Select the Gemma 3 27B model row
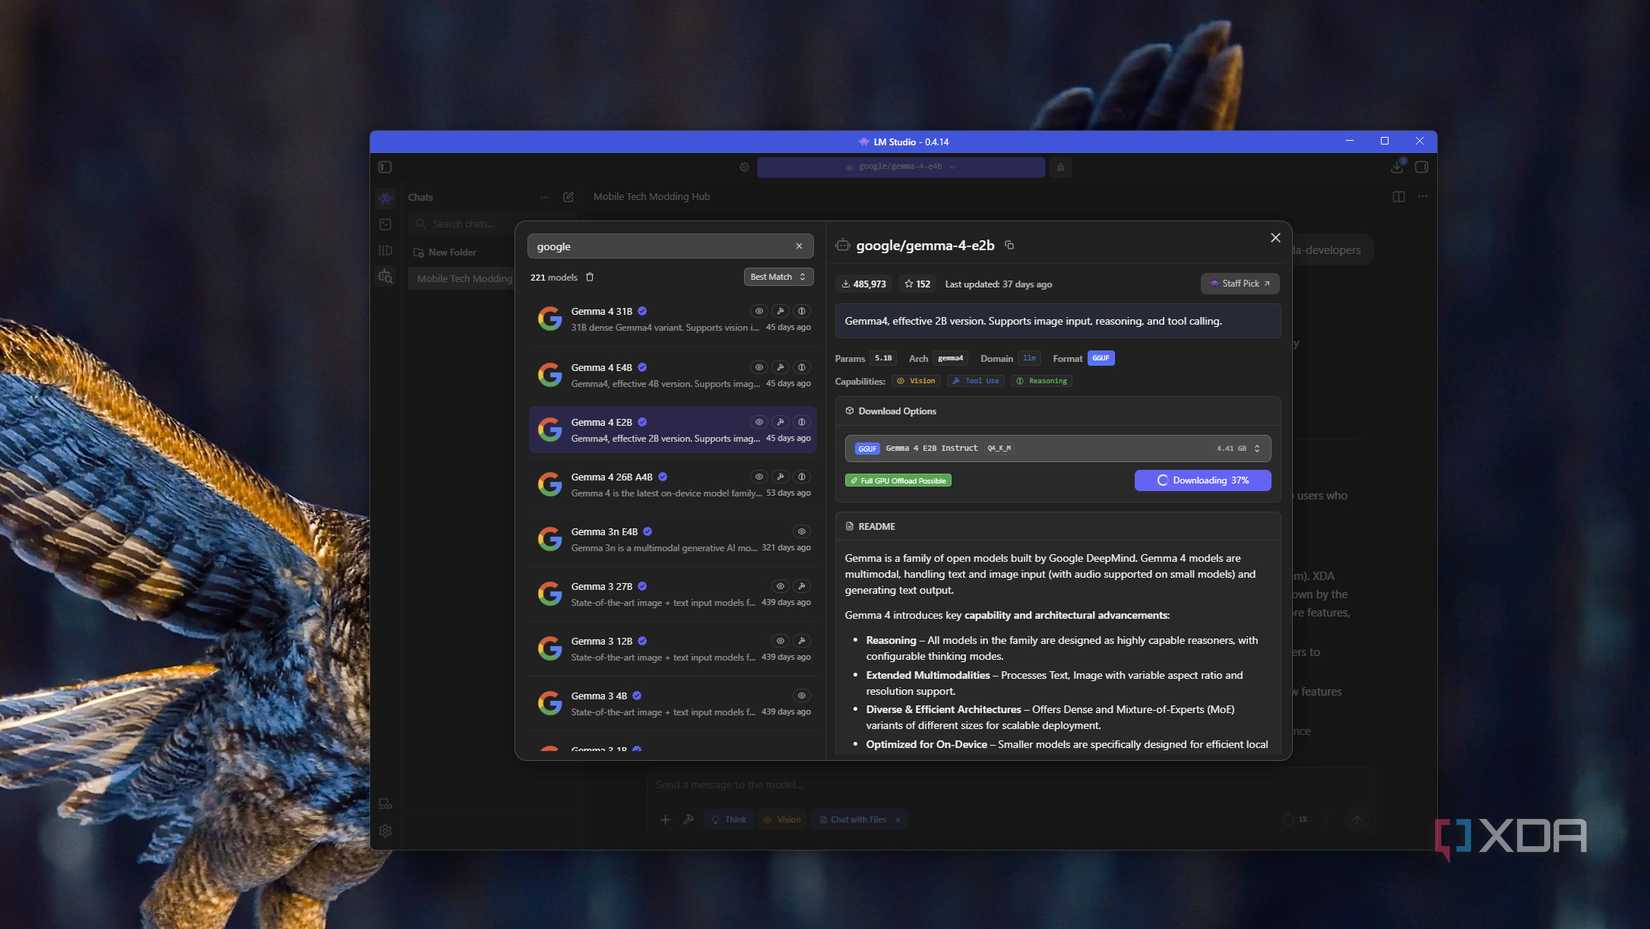The height and width of the screenshot is (929, 1650). coord(672,594)
